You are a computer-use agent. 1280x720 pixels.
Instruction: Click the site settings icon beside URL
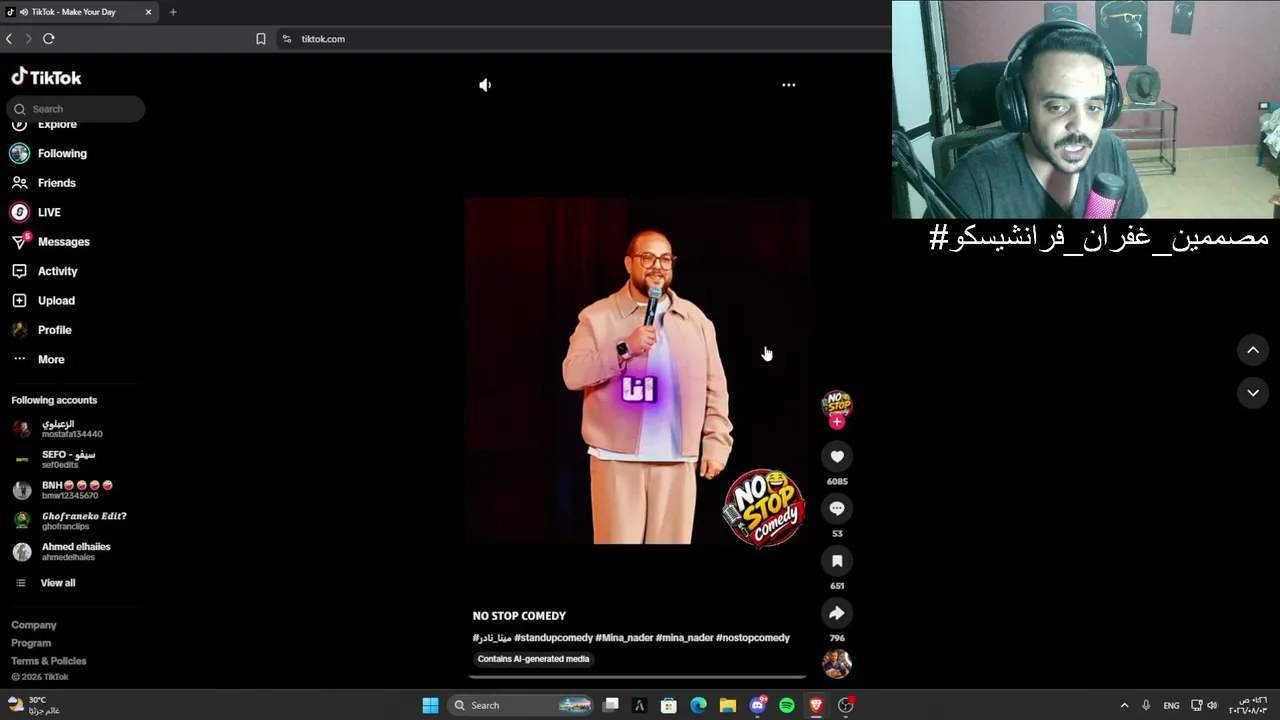click(287, 39)
